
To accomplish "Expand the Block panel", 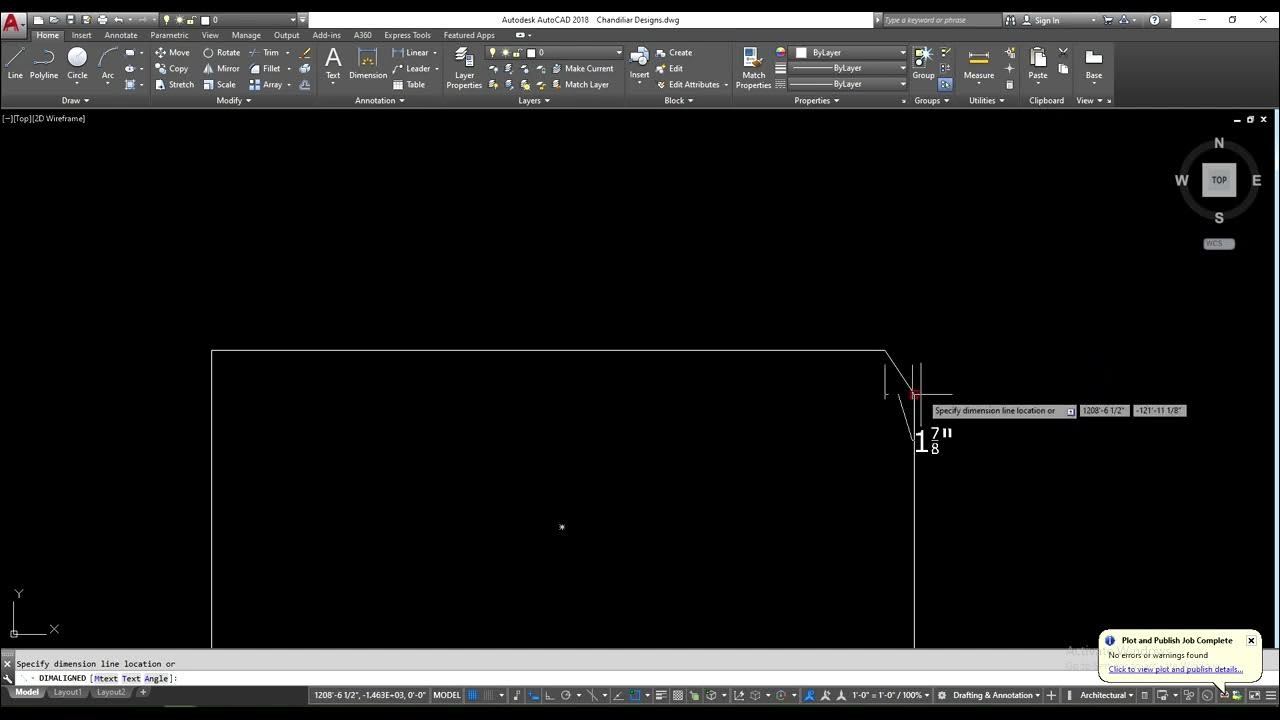I will [x=679, y=100].
